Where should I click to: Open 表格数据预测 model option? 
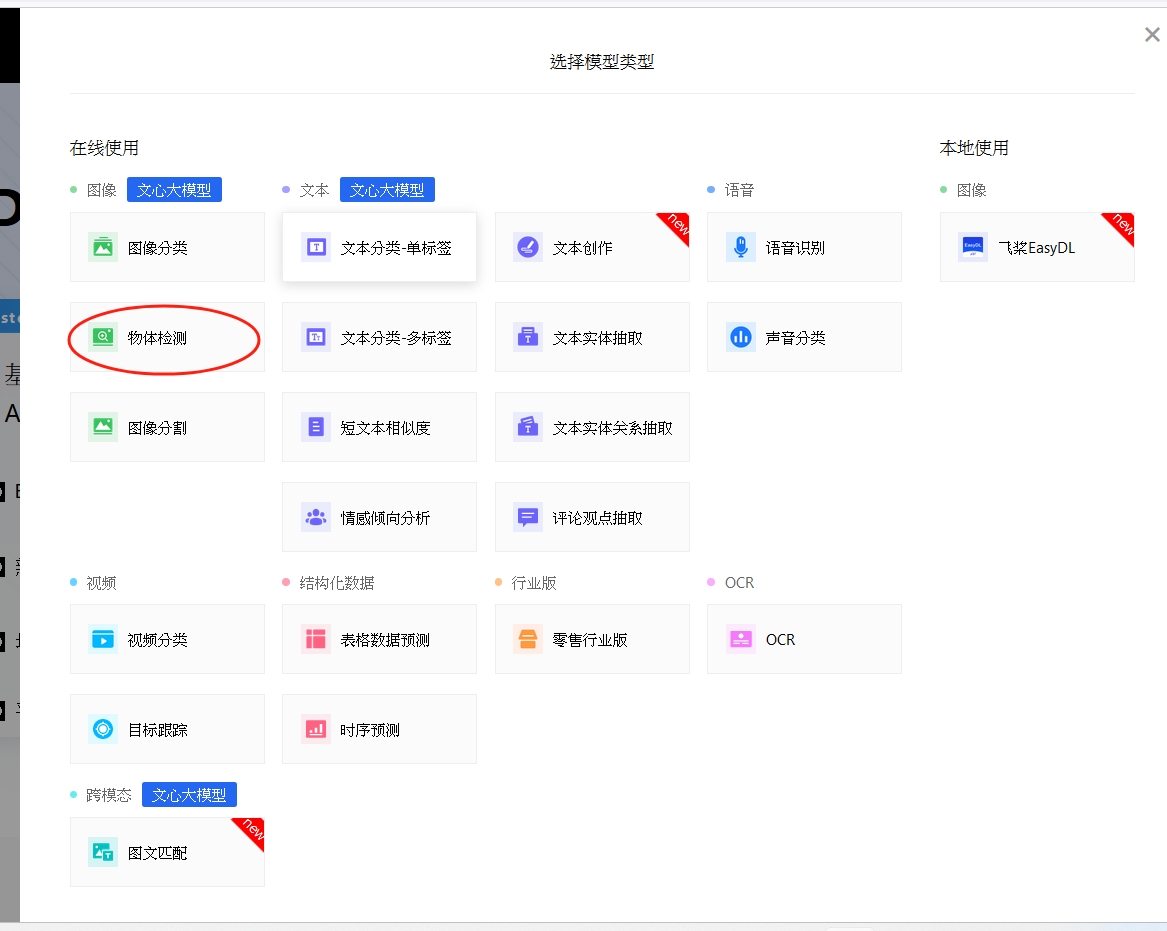380,639
